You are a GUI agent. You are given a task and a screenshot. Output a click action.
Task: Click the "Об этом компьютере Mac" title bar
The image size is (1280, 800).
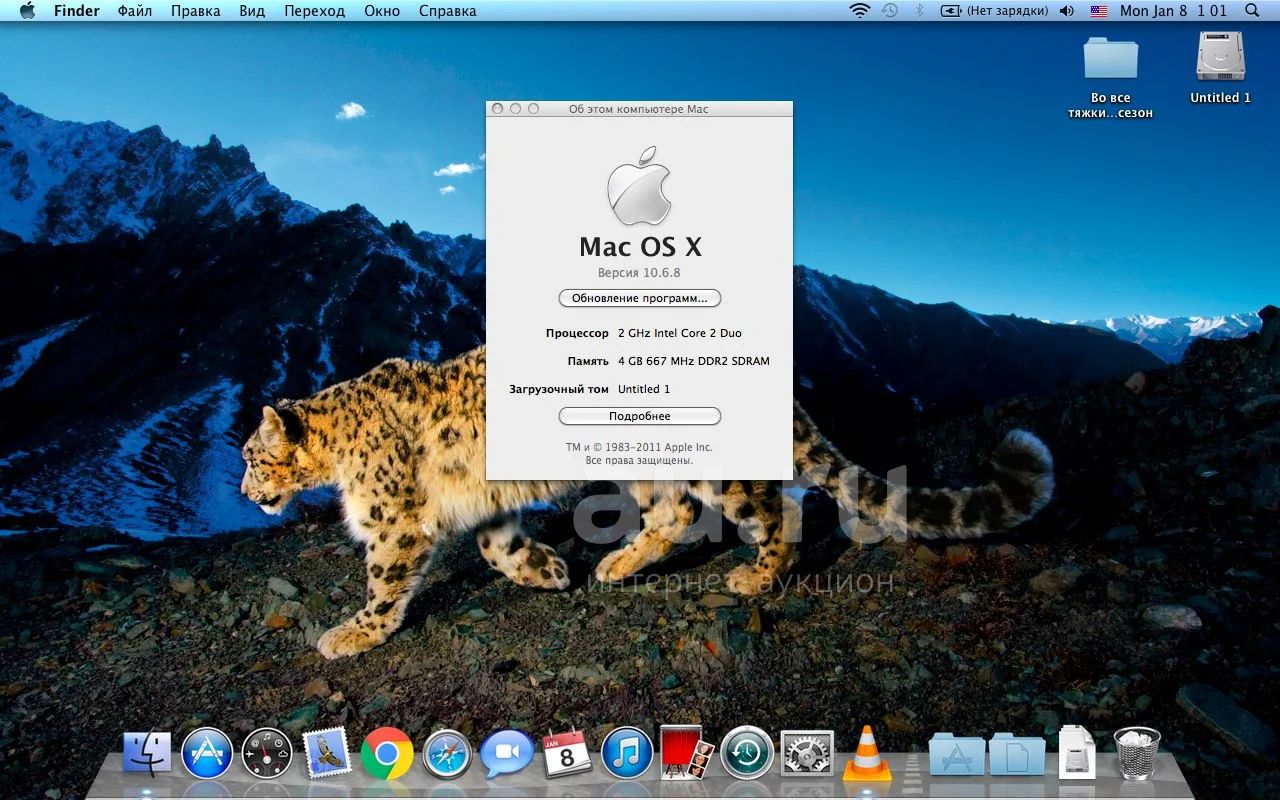pyautogui.click(x=639, y=108)
